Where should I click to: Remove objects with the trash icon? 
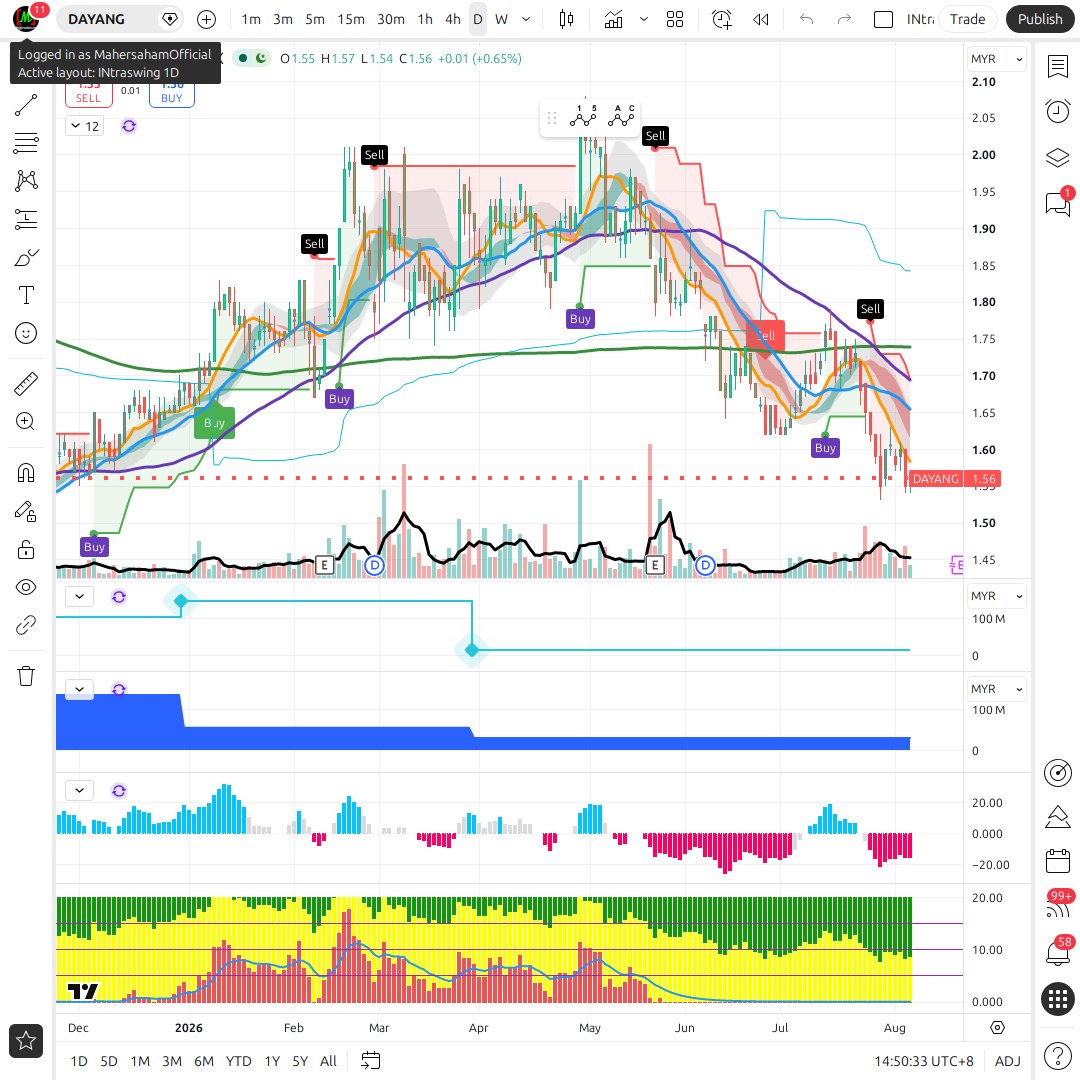point(26,676)
